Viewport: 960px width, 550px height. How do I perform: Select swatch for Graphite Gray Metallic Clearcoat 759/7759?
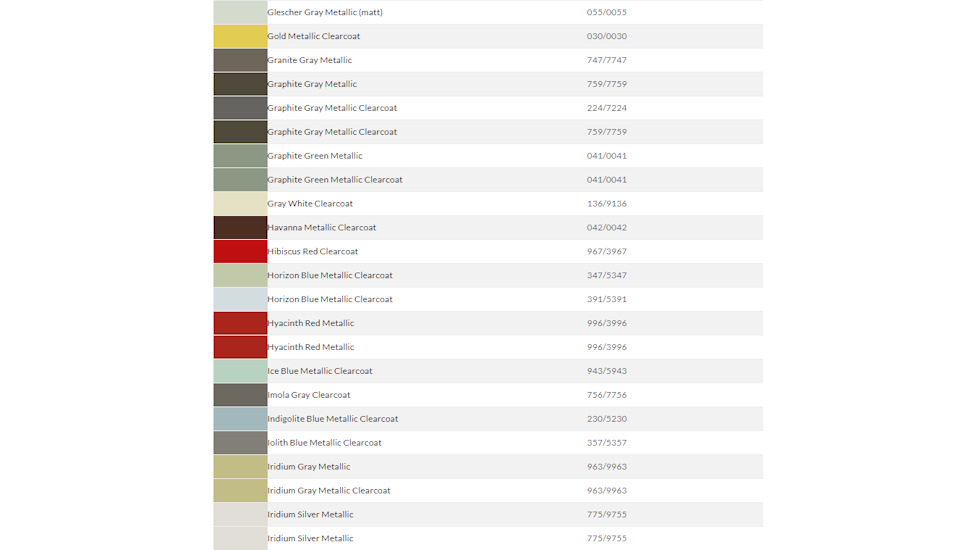240,132
